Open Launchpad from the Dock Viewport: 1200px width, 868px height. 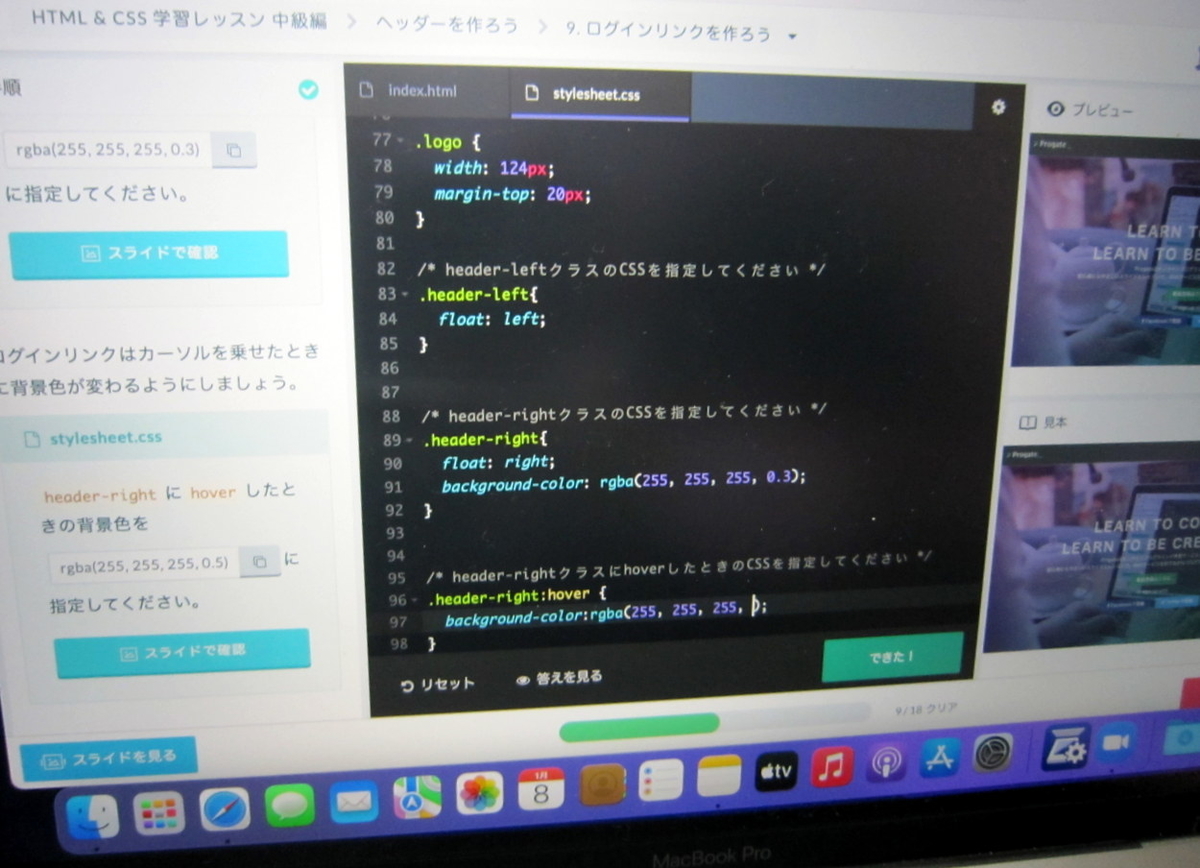click(160, 813)
